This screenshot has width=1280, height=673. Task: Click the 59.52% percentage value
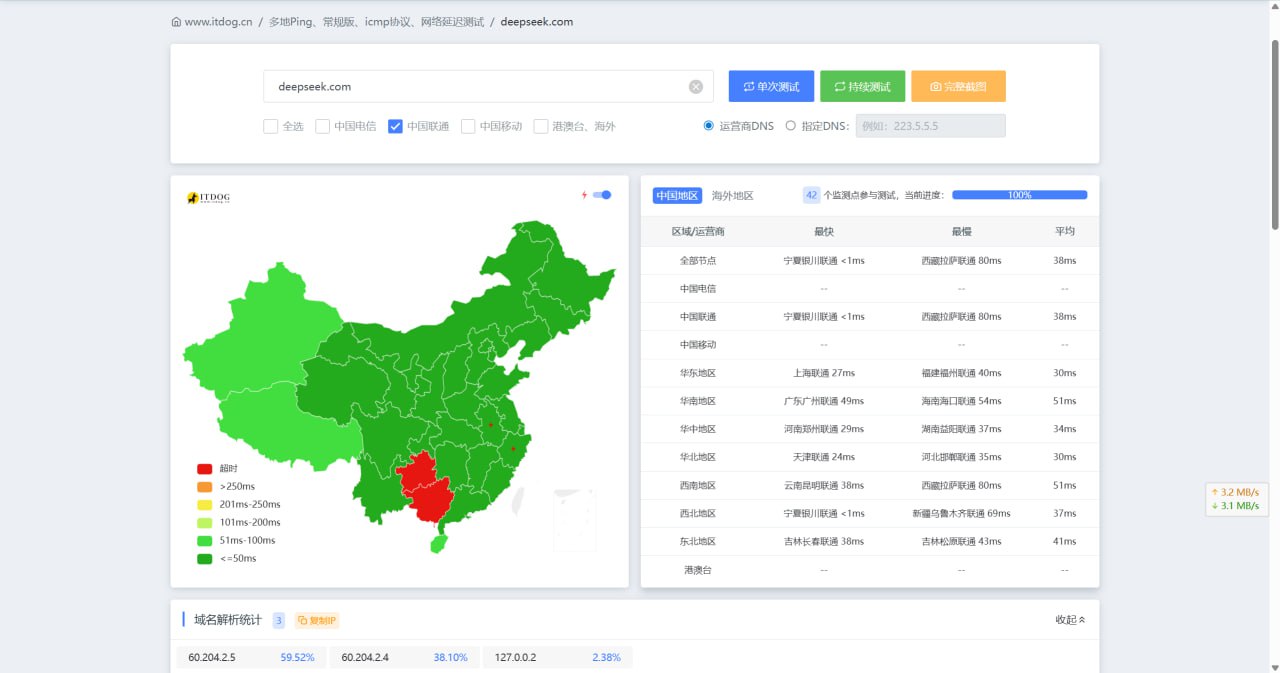click(298, 657)
